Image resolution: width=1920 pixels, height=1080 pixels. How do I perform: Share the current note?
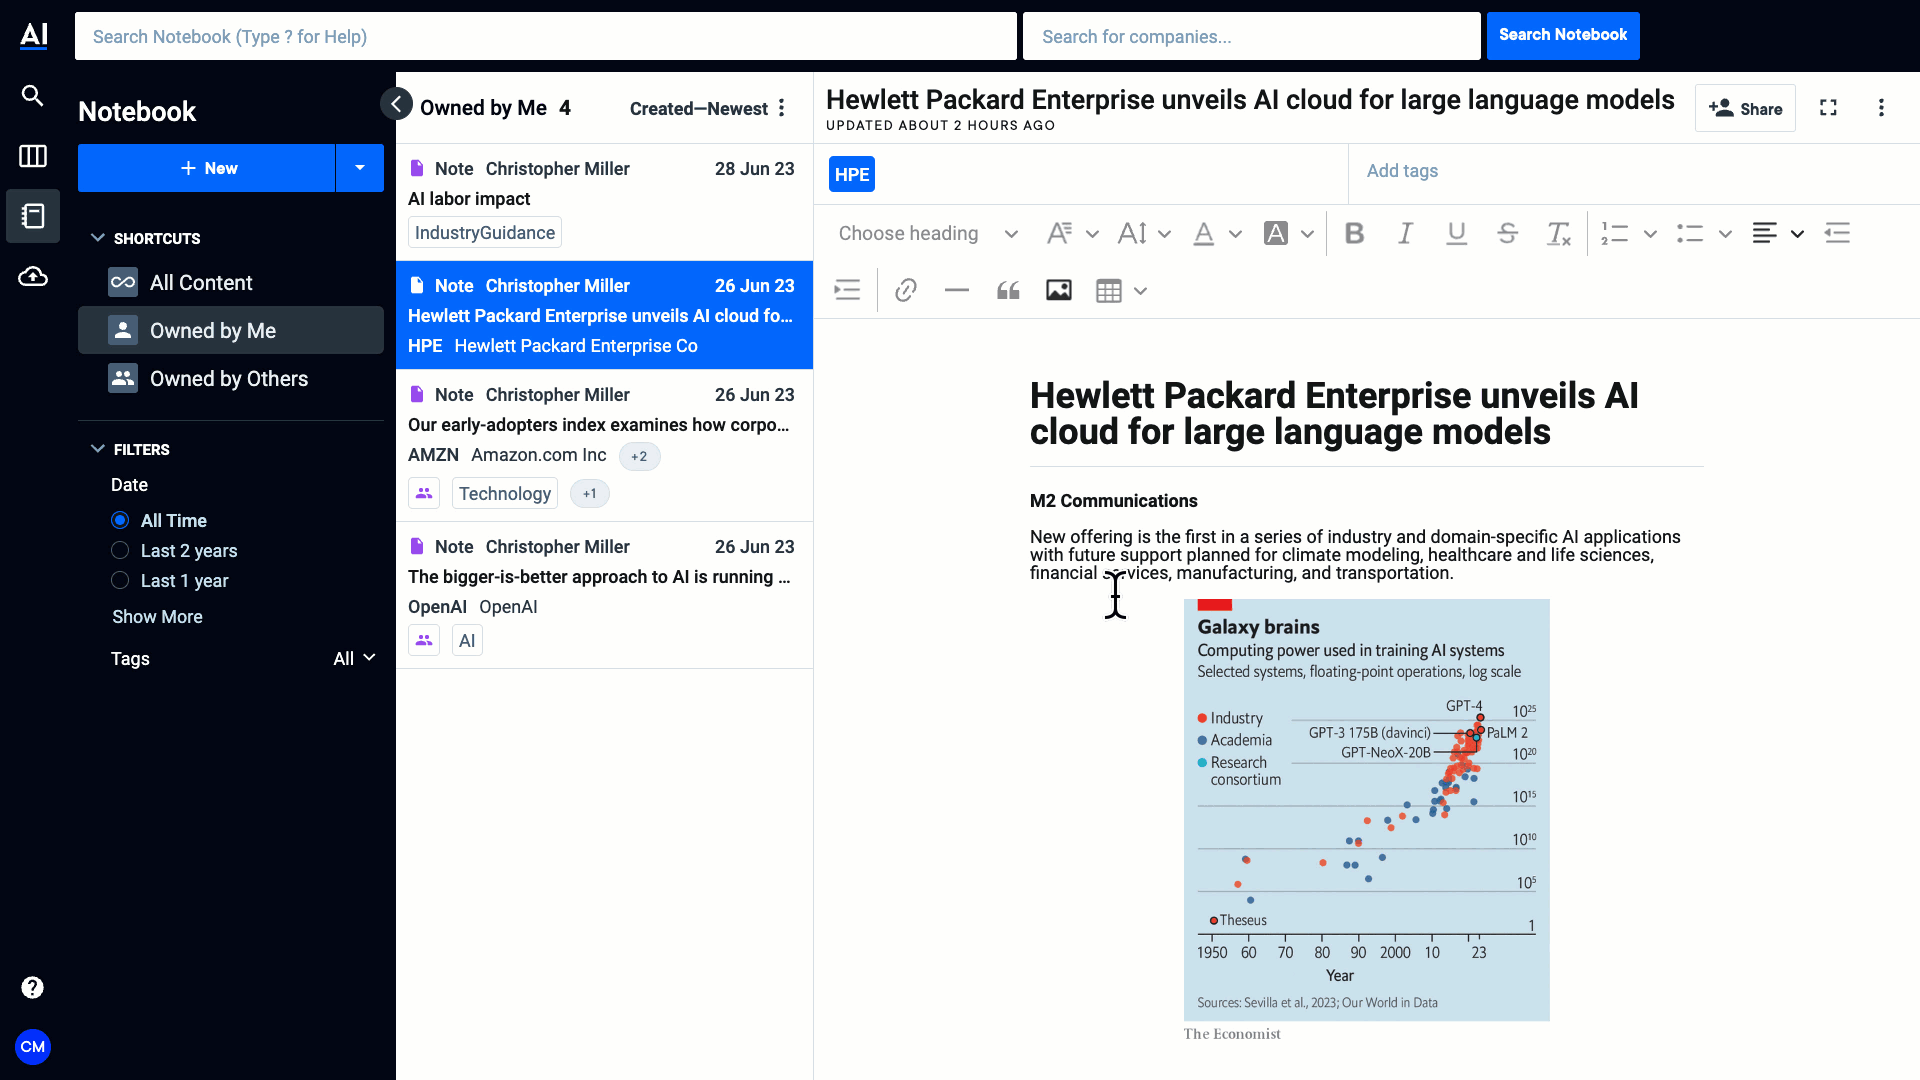1745,108
